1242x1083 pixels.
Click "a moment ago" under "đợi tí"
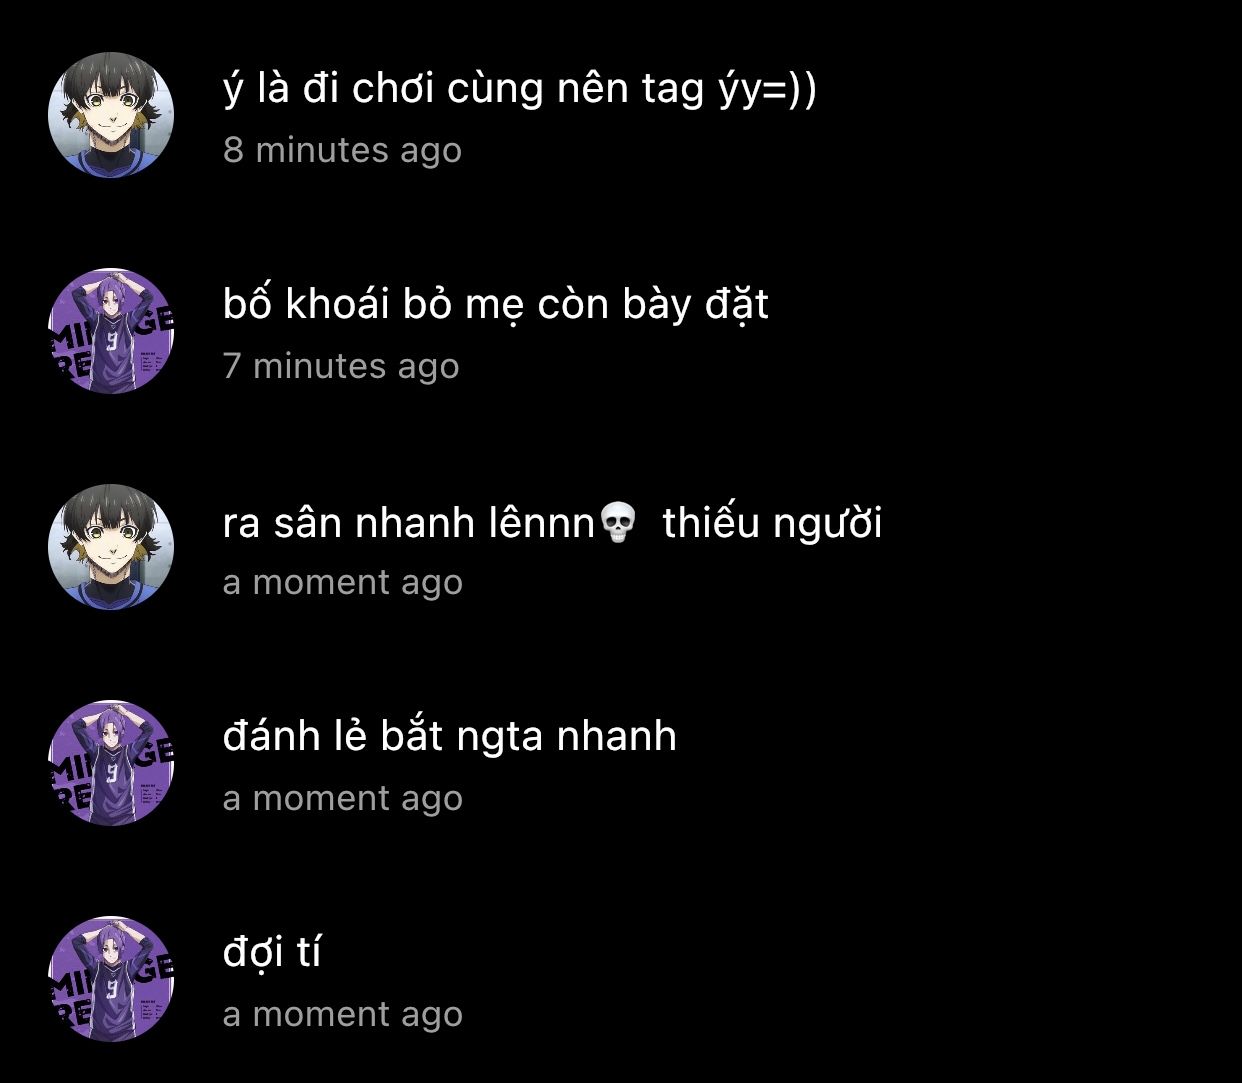[343, 1014]
